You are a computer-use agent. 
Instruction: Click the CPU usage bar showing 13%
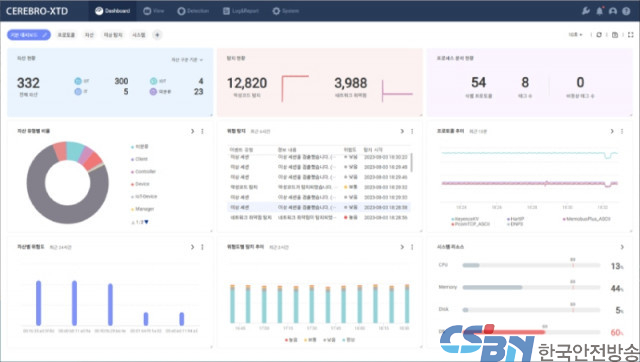[x=531, y=265]
